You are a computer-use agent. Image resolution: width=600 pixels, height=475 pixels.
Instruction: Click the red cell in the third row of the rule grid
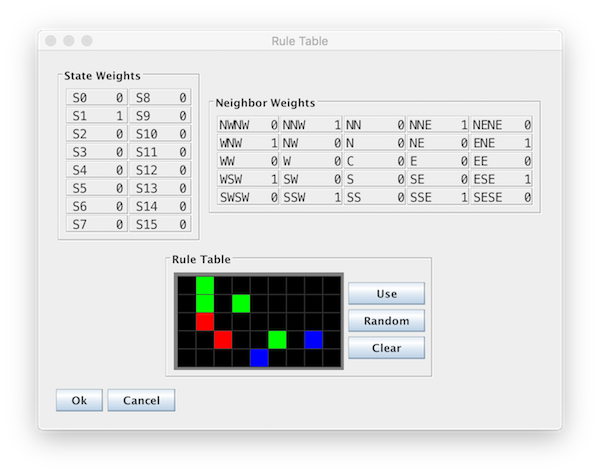point(205,322)
